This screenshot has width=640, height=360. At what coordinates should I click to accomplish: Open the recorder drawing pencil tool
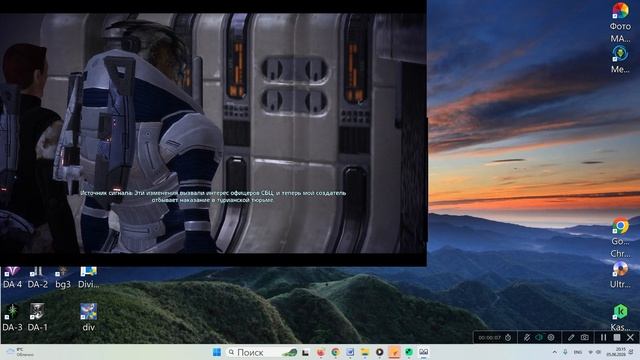coord(571,338)
